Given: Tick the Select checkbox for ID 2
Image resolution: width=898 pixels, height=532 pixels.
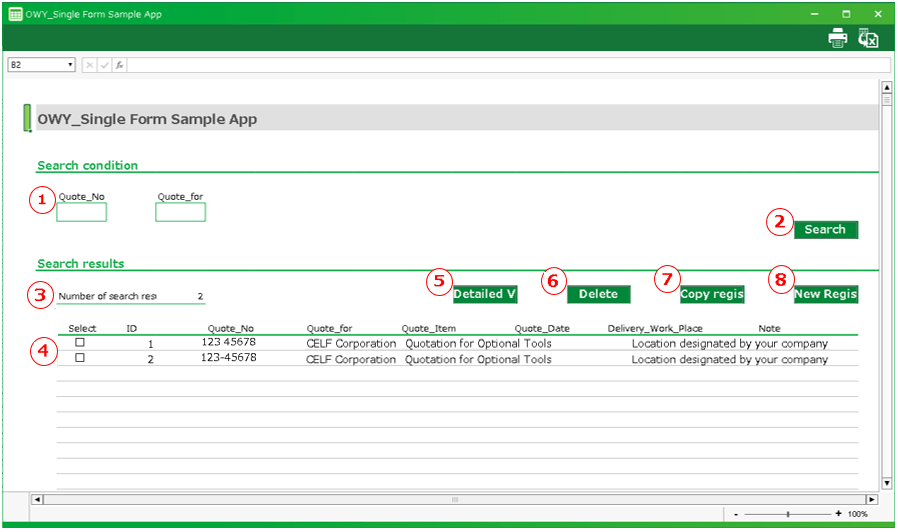Looking at the screenshot, I should (80, 358).
